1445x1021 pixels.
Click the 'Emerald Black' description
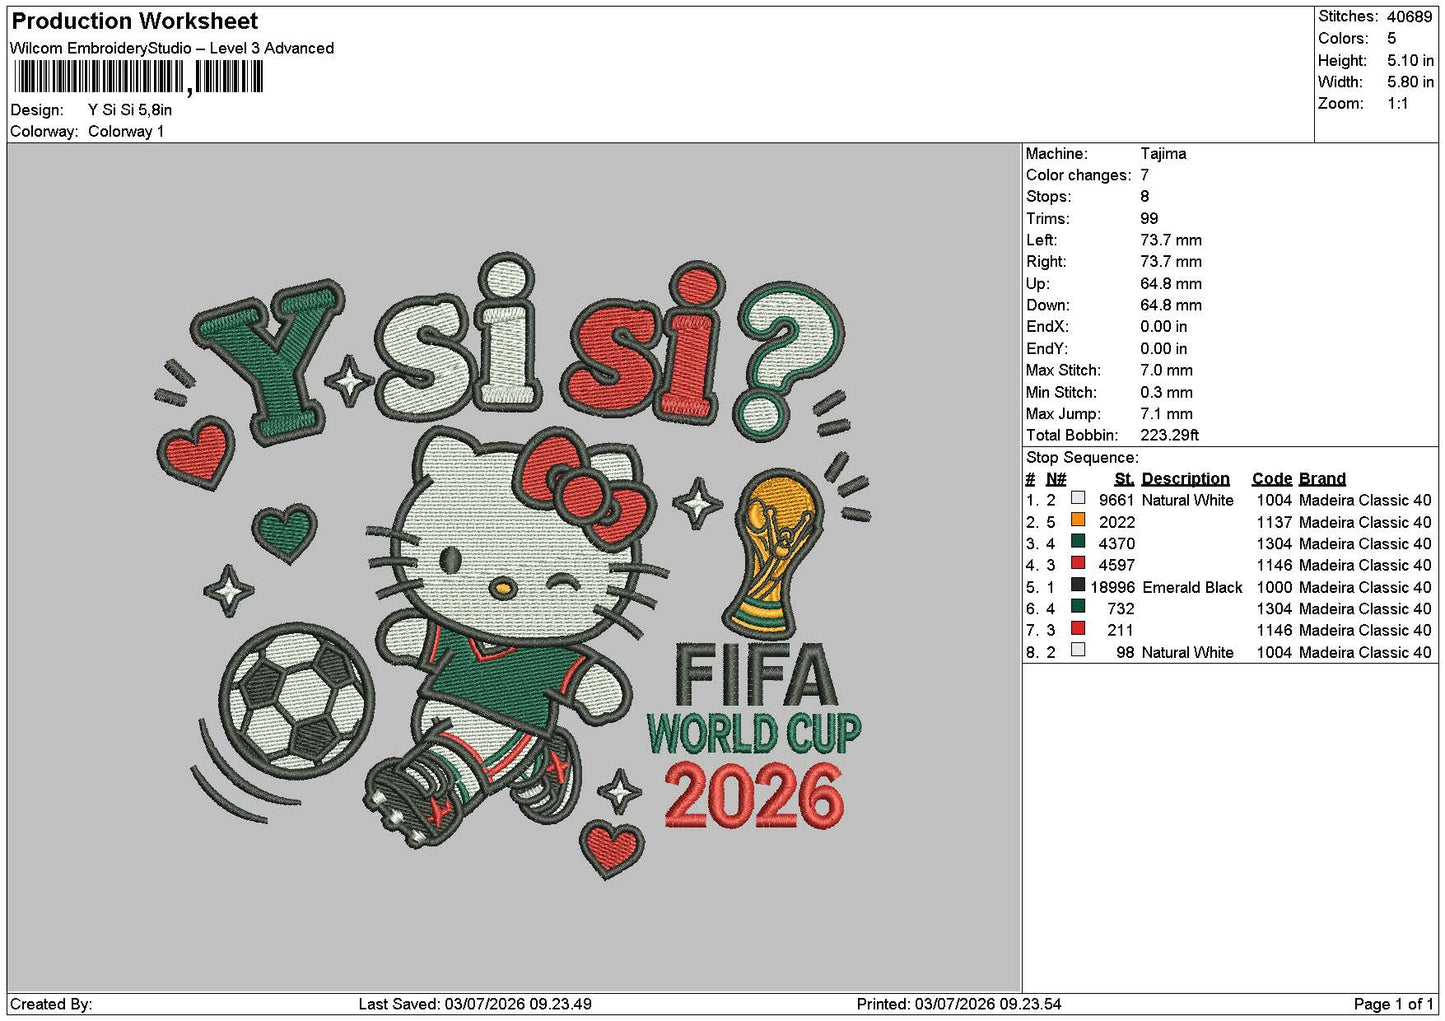click(1192, 588)
